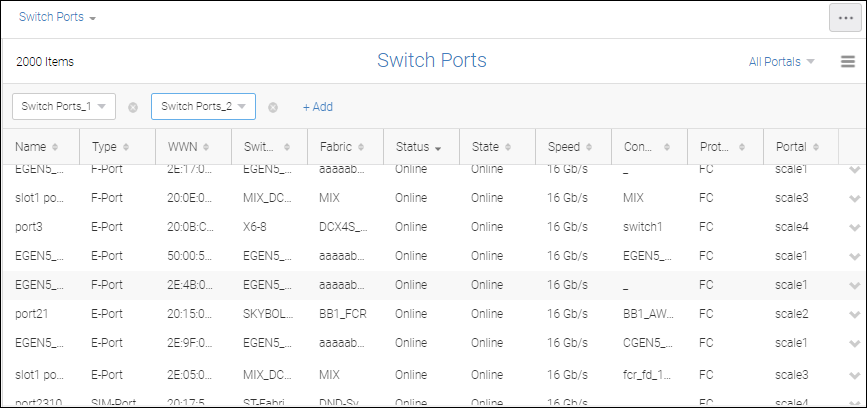The width and height of the screenshot is (867, 408).
Task: Expand the port3 row details
Action: (x=853, y=227)
